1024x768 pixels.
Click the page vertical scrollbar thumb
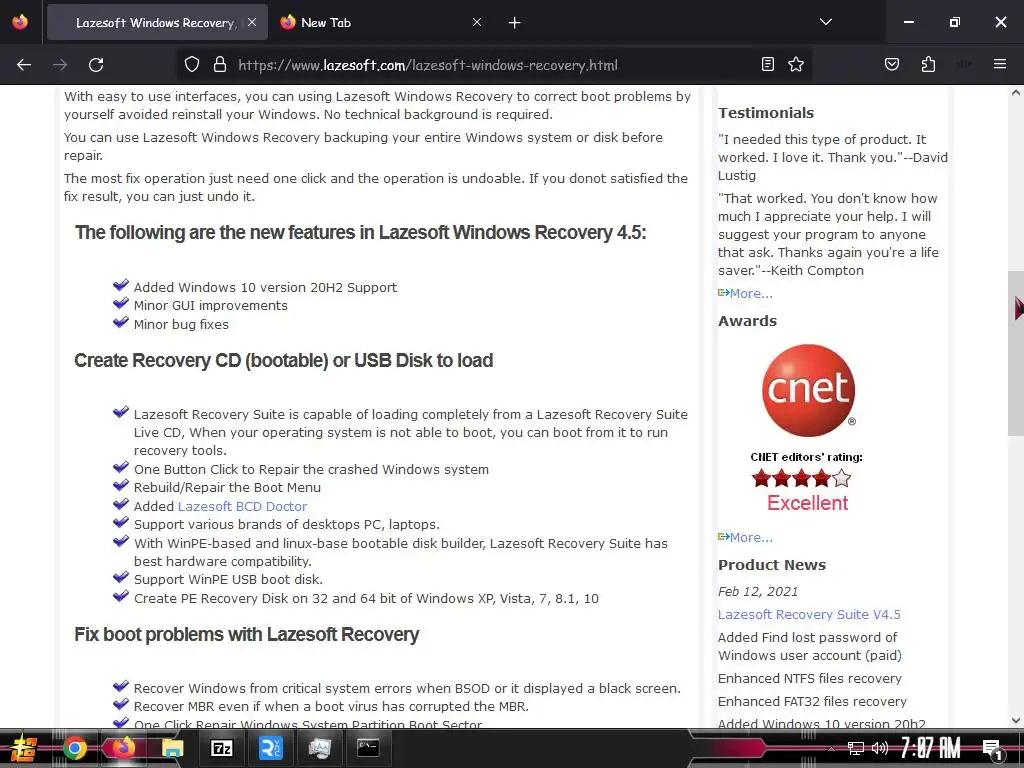click(x=1015, y=353)
